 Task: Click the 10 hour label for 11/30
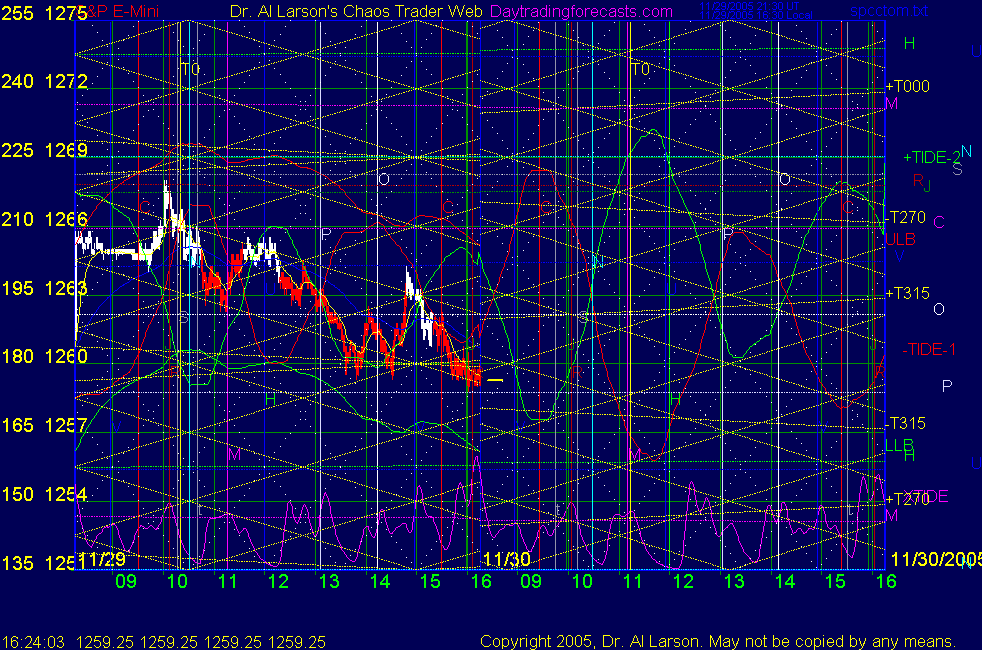click(582, 582)
